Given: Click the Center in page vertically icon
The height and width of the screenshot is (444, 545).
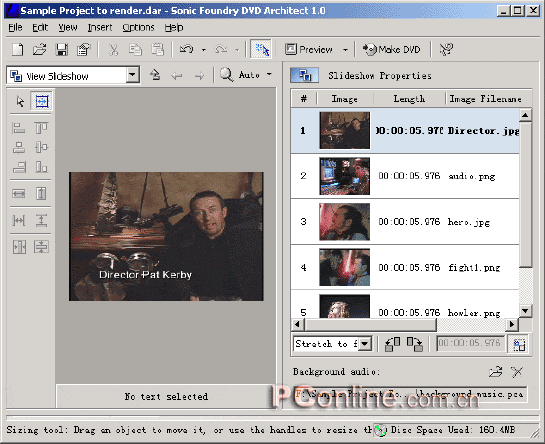Looking at the screenshot, I should [x=41, y=247].
